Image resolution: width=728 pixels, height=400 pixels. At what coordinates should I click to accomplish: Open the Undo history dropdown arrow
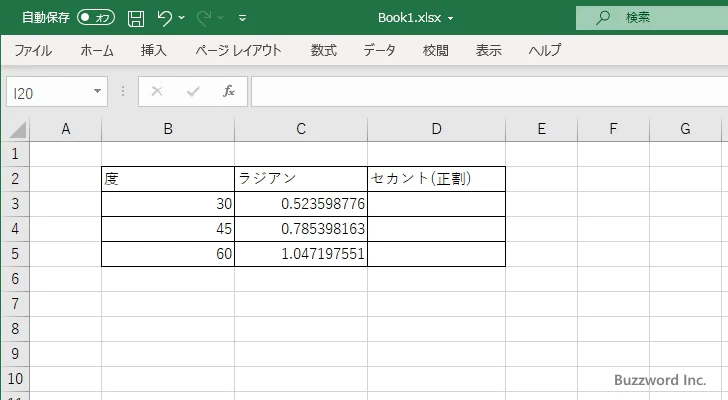(182, 18)
